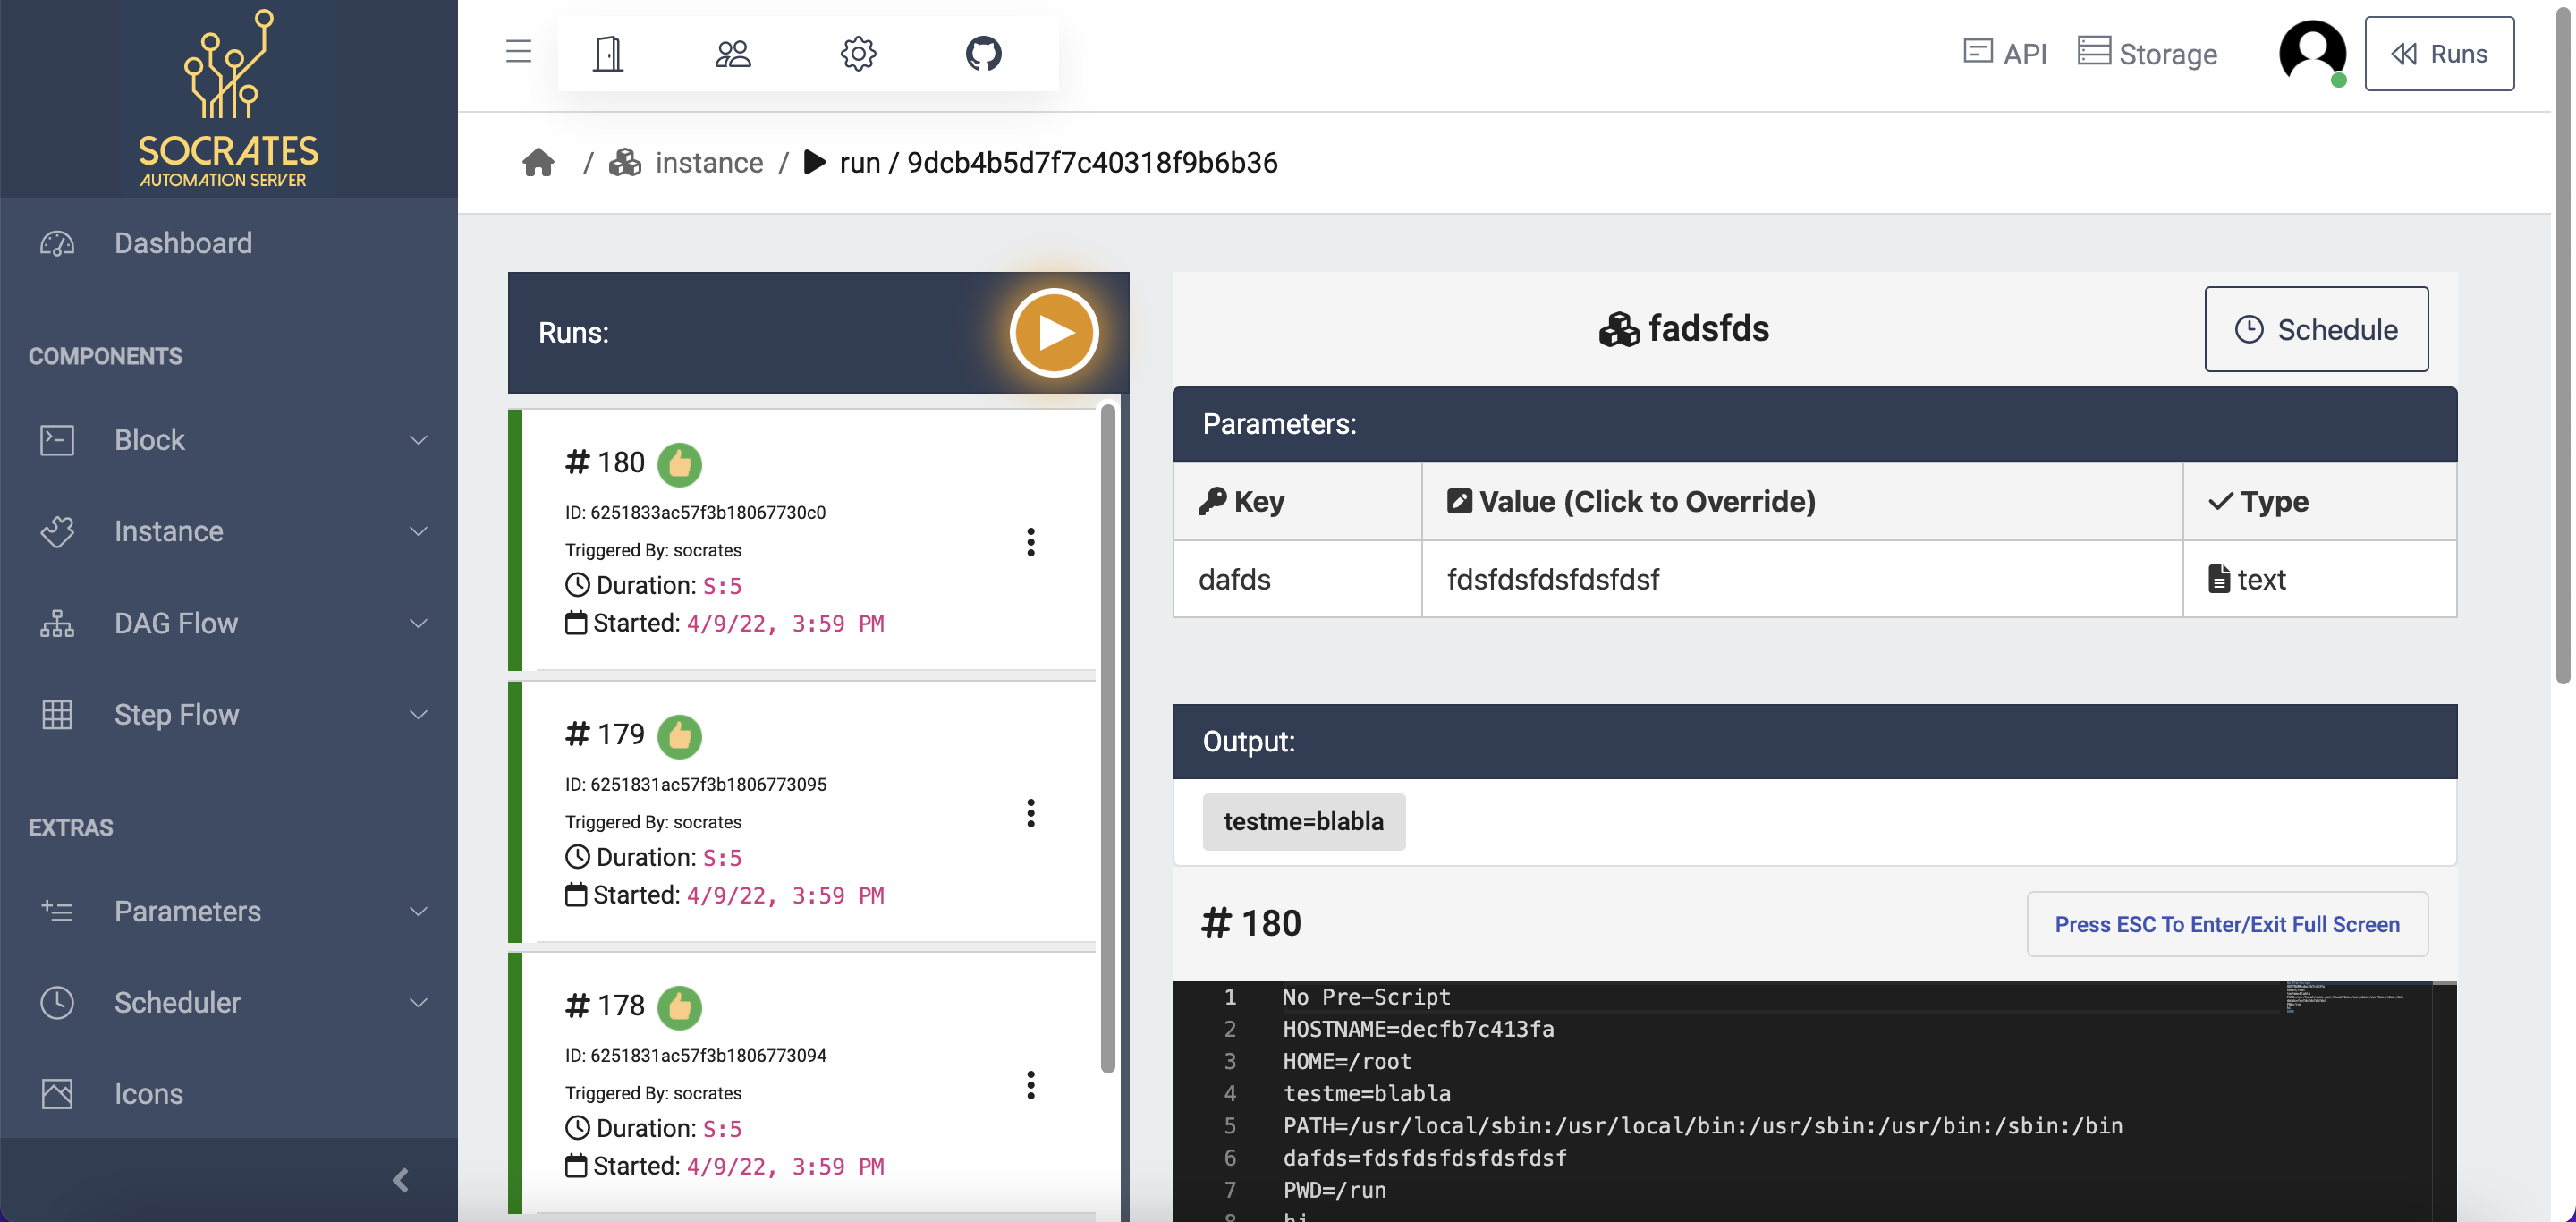Open Dashboard from the sidebar
The height and width of the screenshot is (1222, 2576).
[183, 243]
